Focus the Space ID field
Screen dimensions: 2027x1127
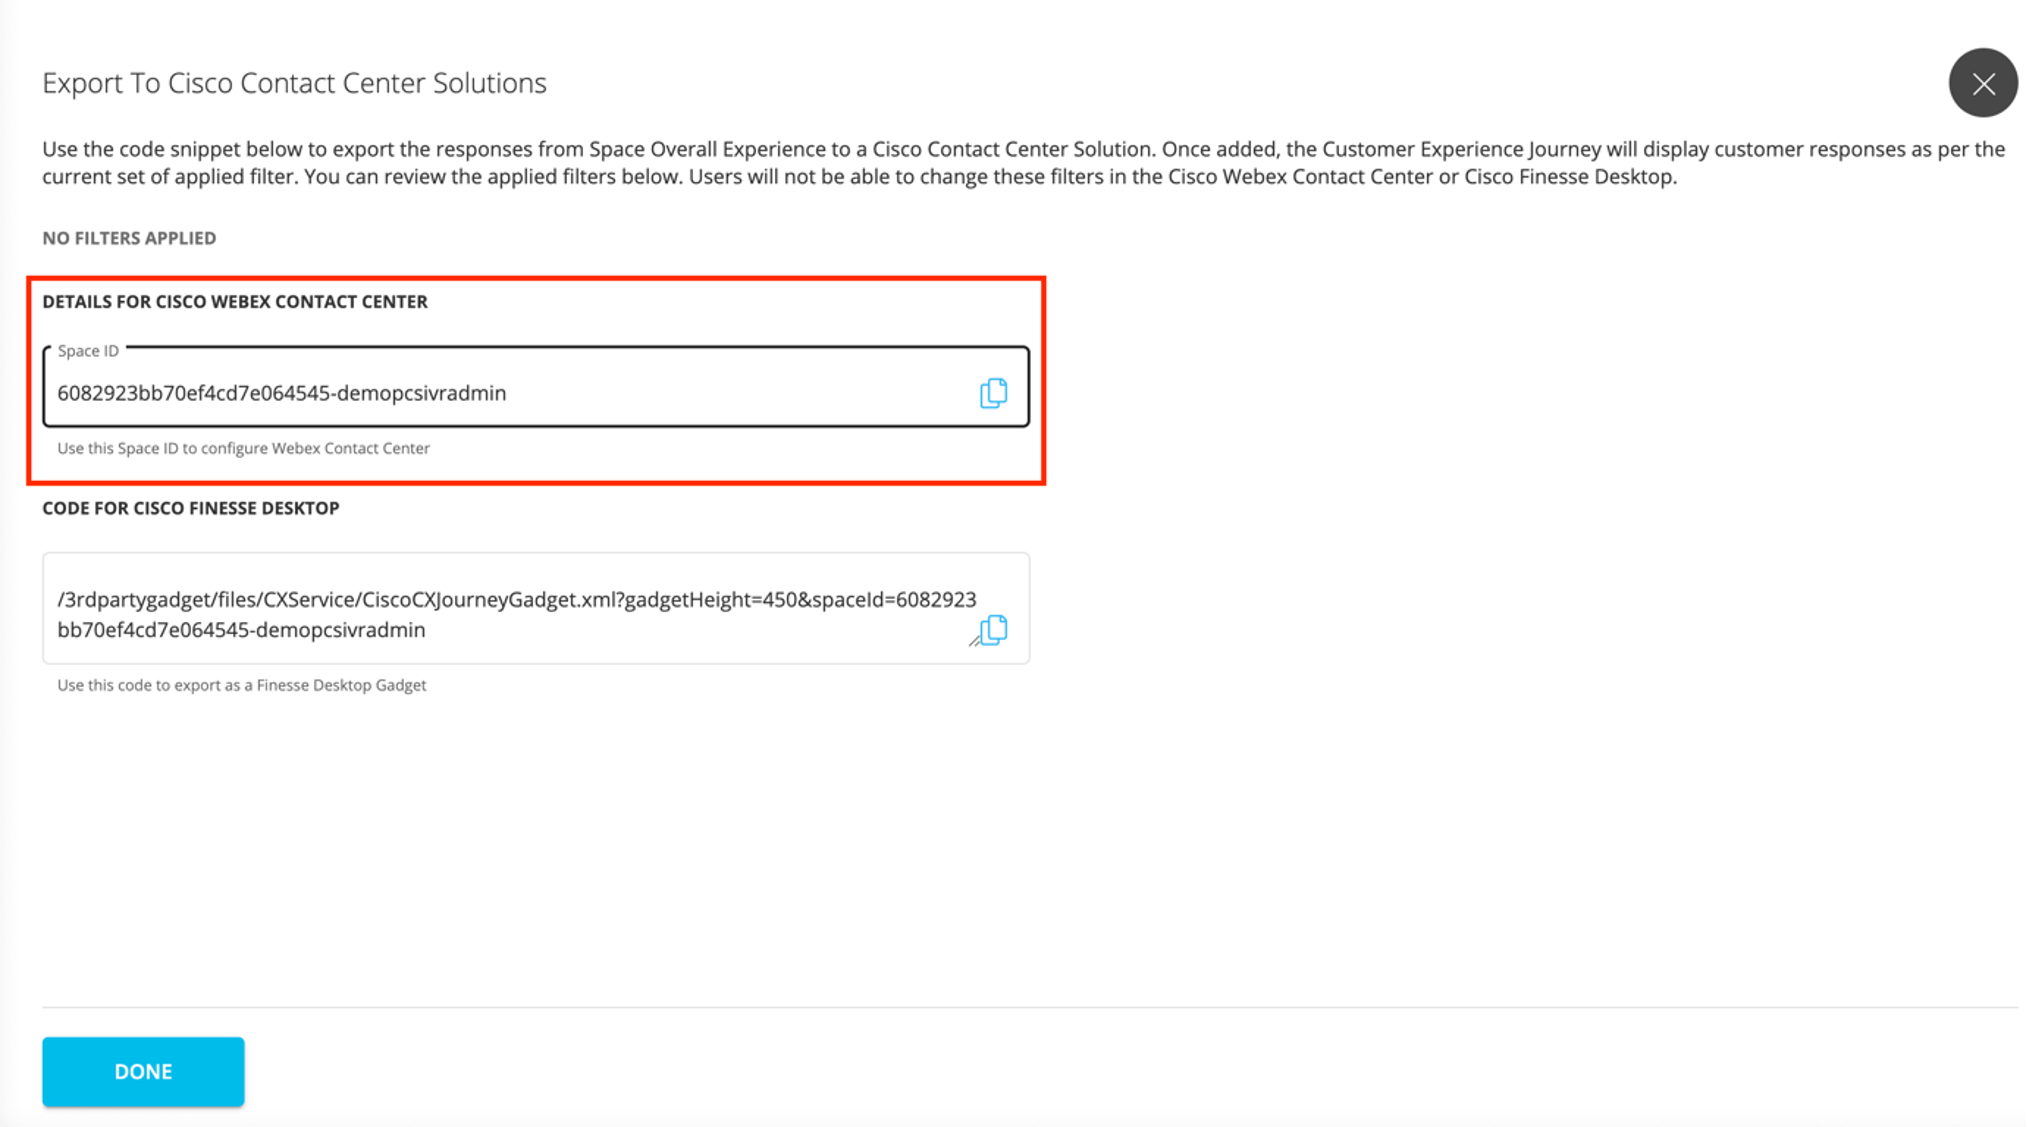tap(536, 388)
